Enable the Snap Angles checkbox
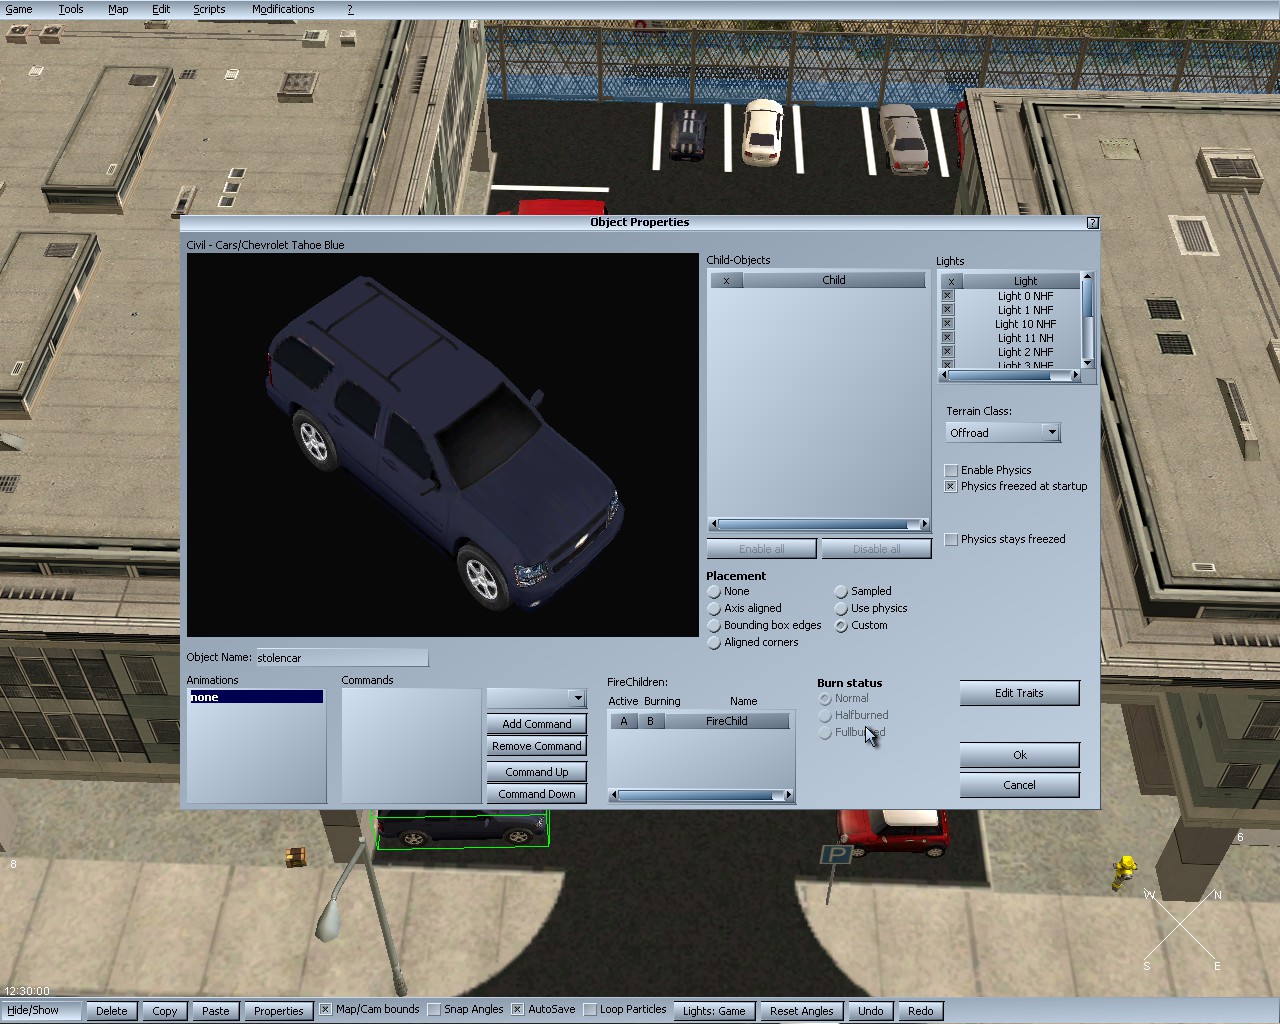This screenshot has height=1024, width=1280. click(434, 1010)
